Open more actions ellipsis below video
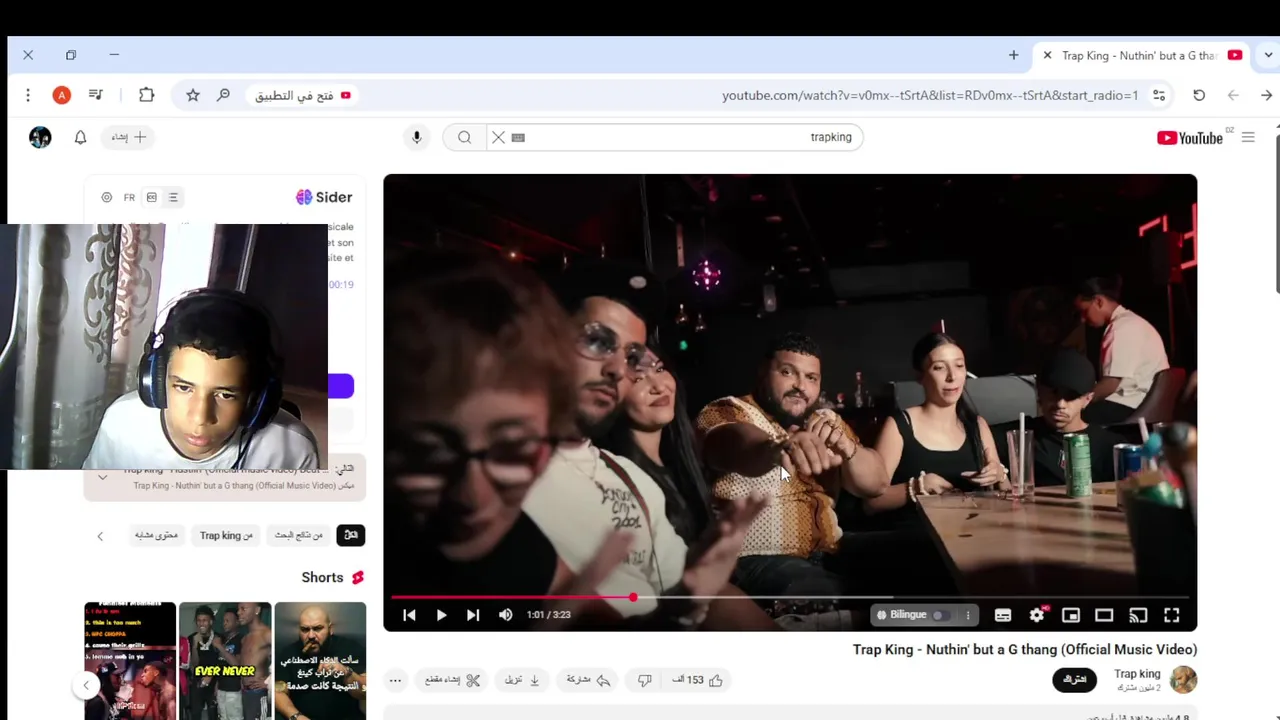 (395, 680)
